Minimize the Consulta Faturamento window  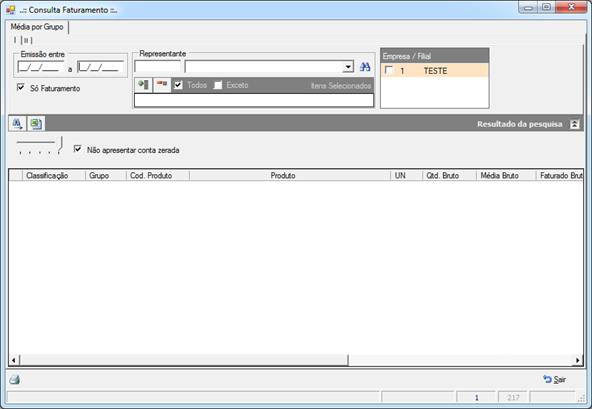pyautogui.click(x=528, y=8)
